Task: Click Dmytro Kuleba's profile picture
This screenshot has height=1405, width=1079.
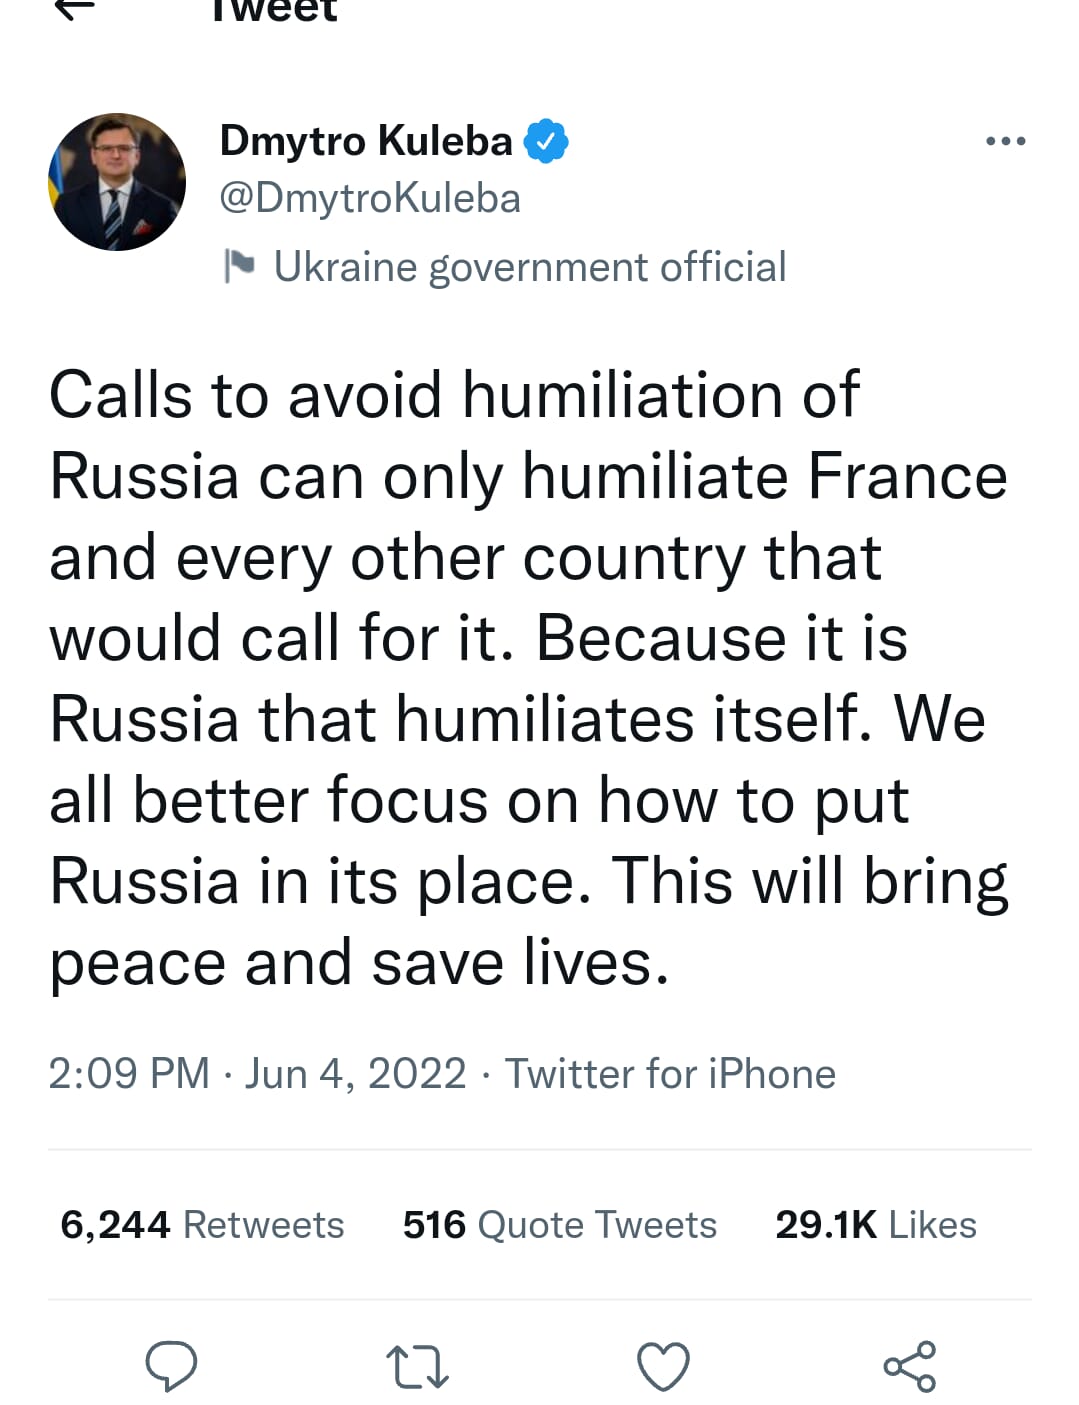Action: pyautogui.click(x=116, y=180)
